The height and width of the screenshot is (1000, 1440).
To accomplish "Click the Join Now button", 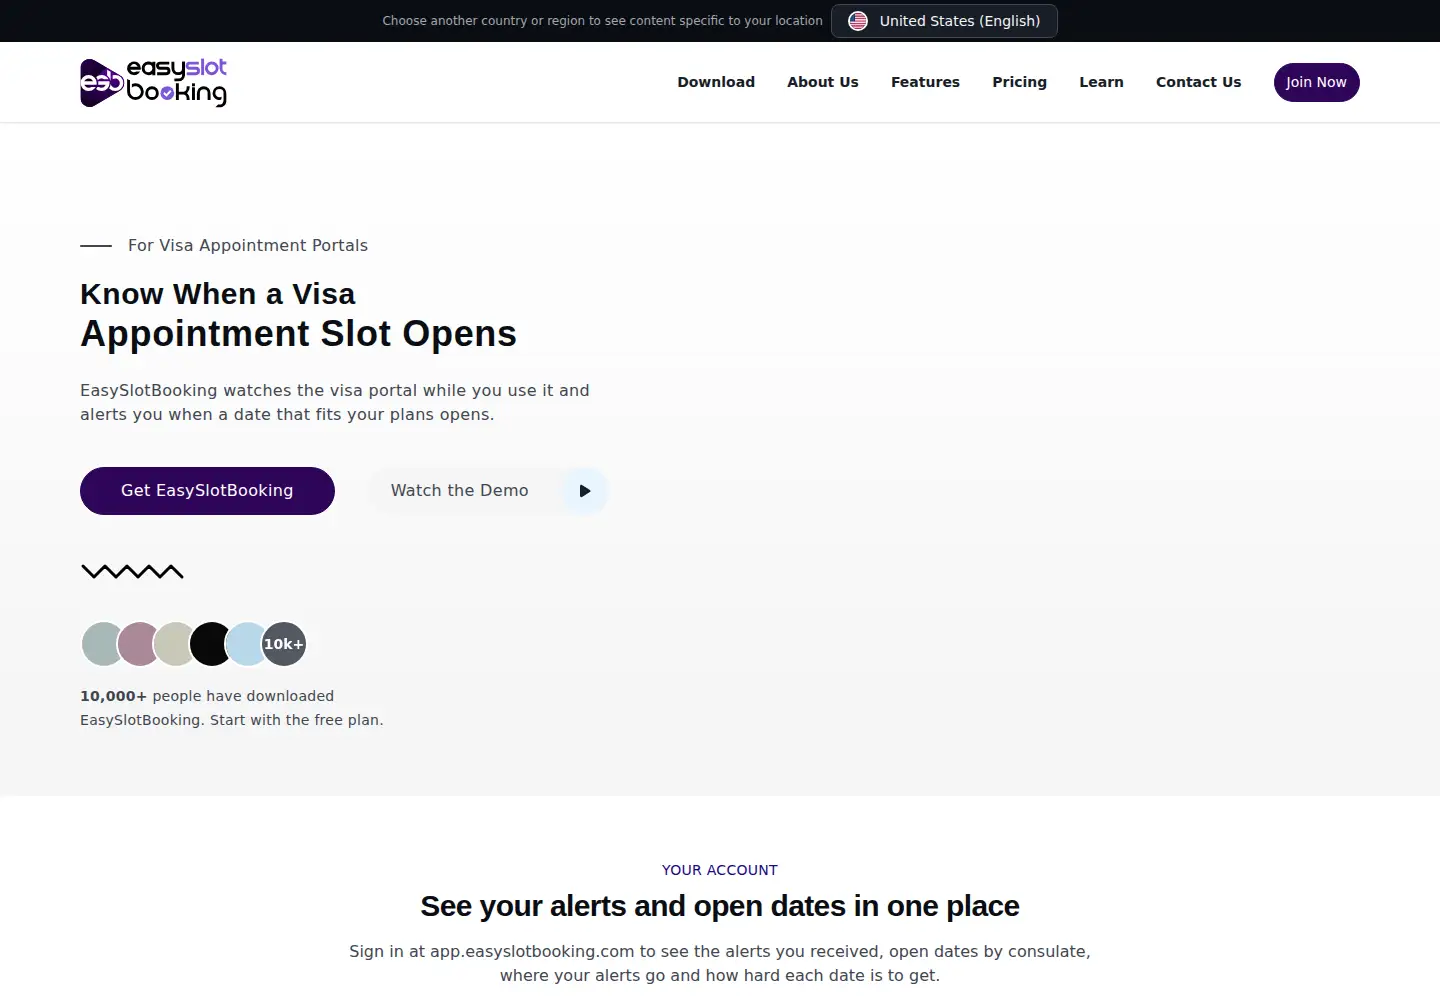I will click(x=1316, y=82).
